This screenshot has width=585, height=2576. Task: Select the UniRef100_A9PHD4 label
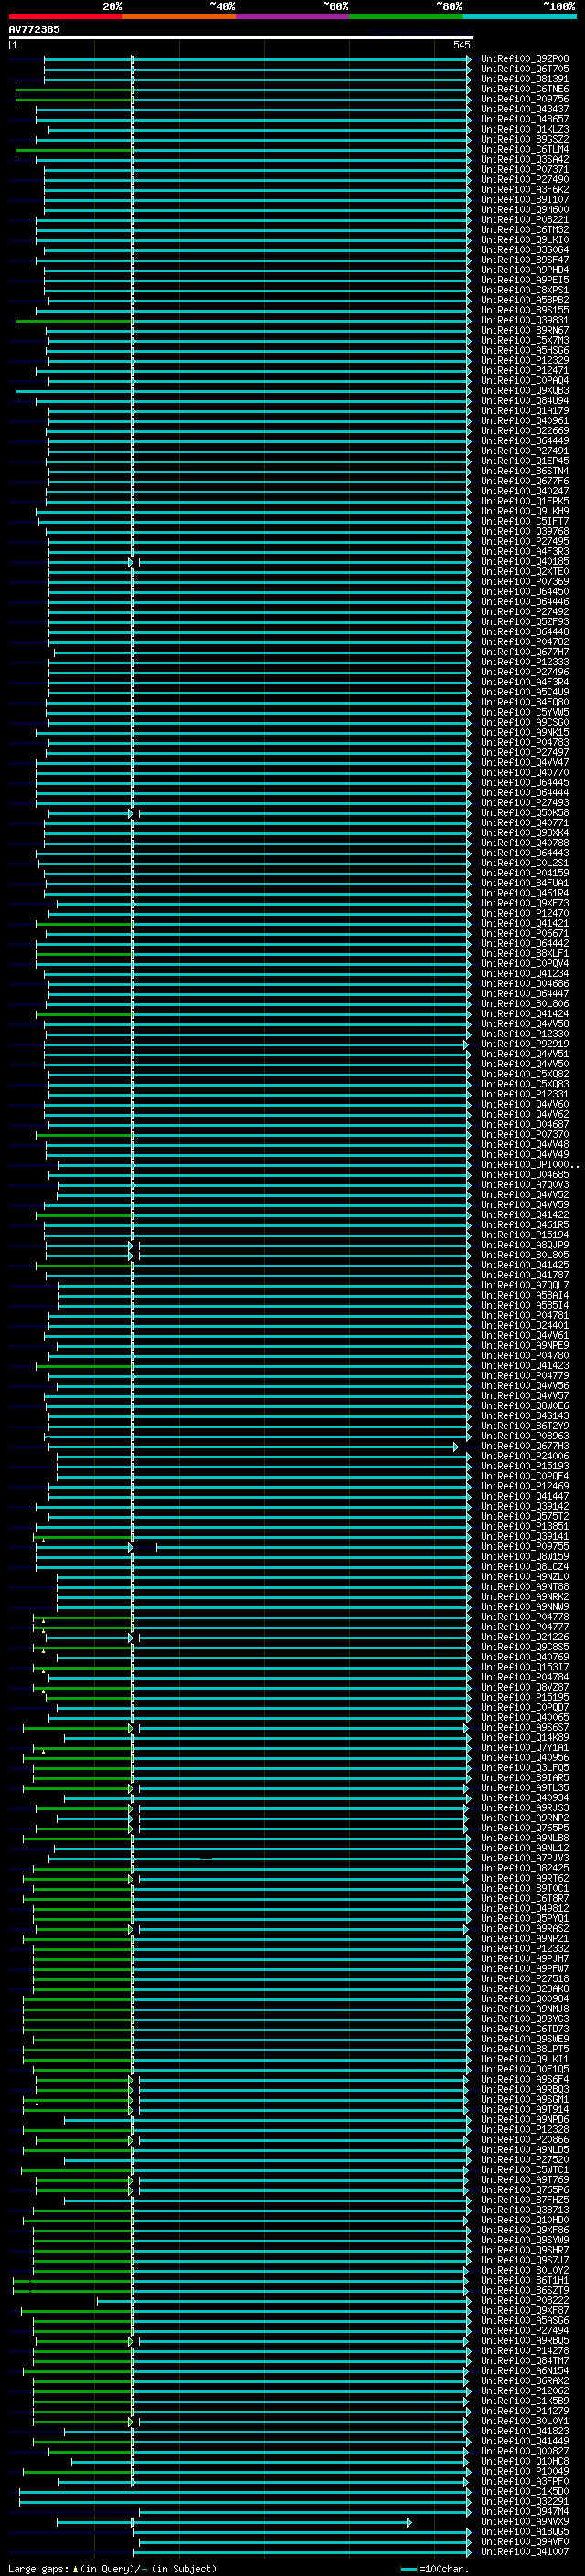tap(525, 269)
